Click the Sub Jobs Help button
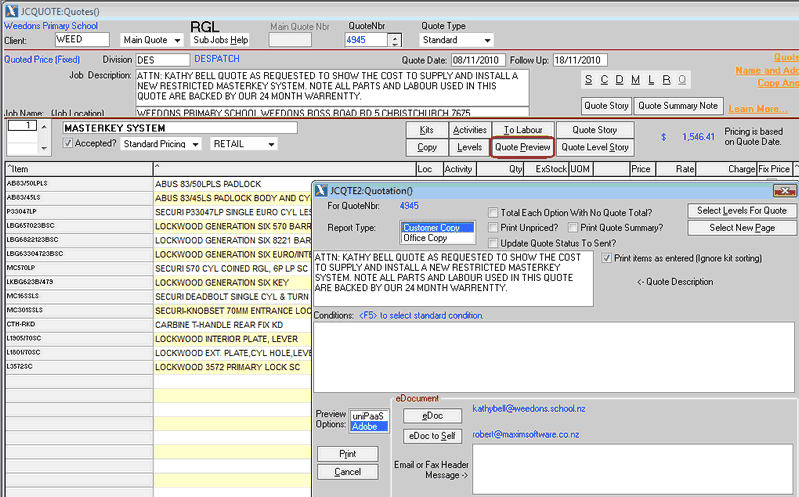The image size is (799, 497). coord(221,40)
